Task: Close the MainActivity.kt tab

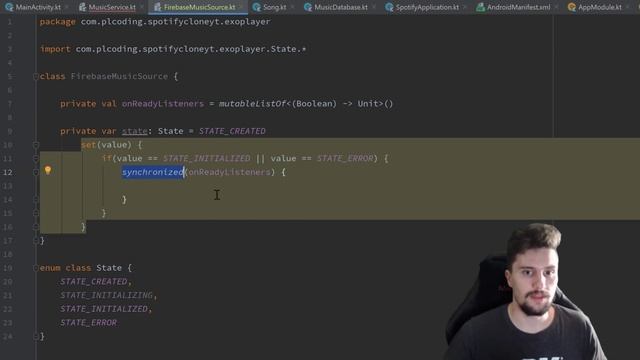Action: 67,7
